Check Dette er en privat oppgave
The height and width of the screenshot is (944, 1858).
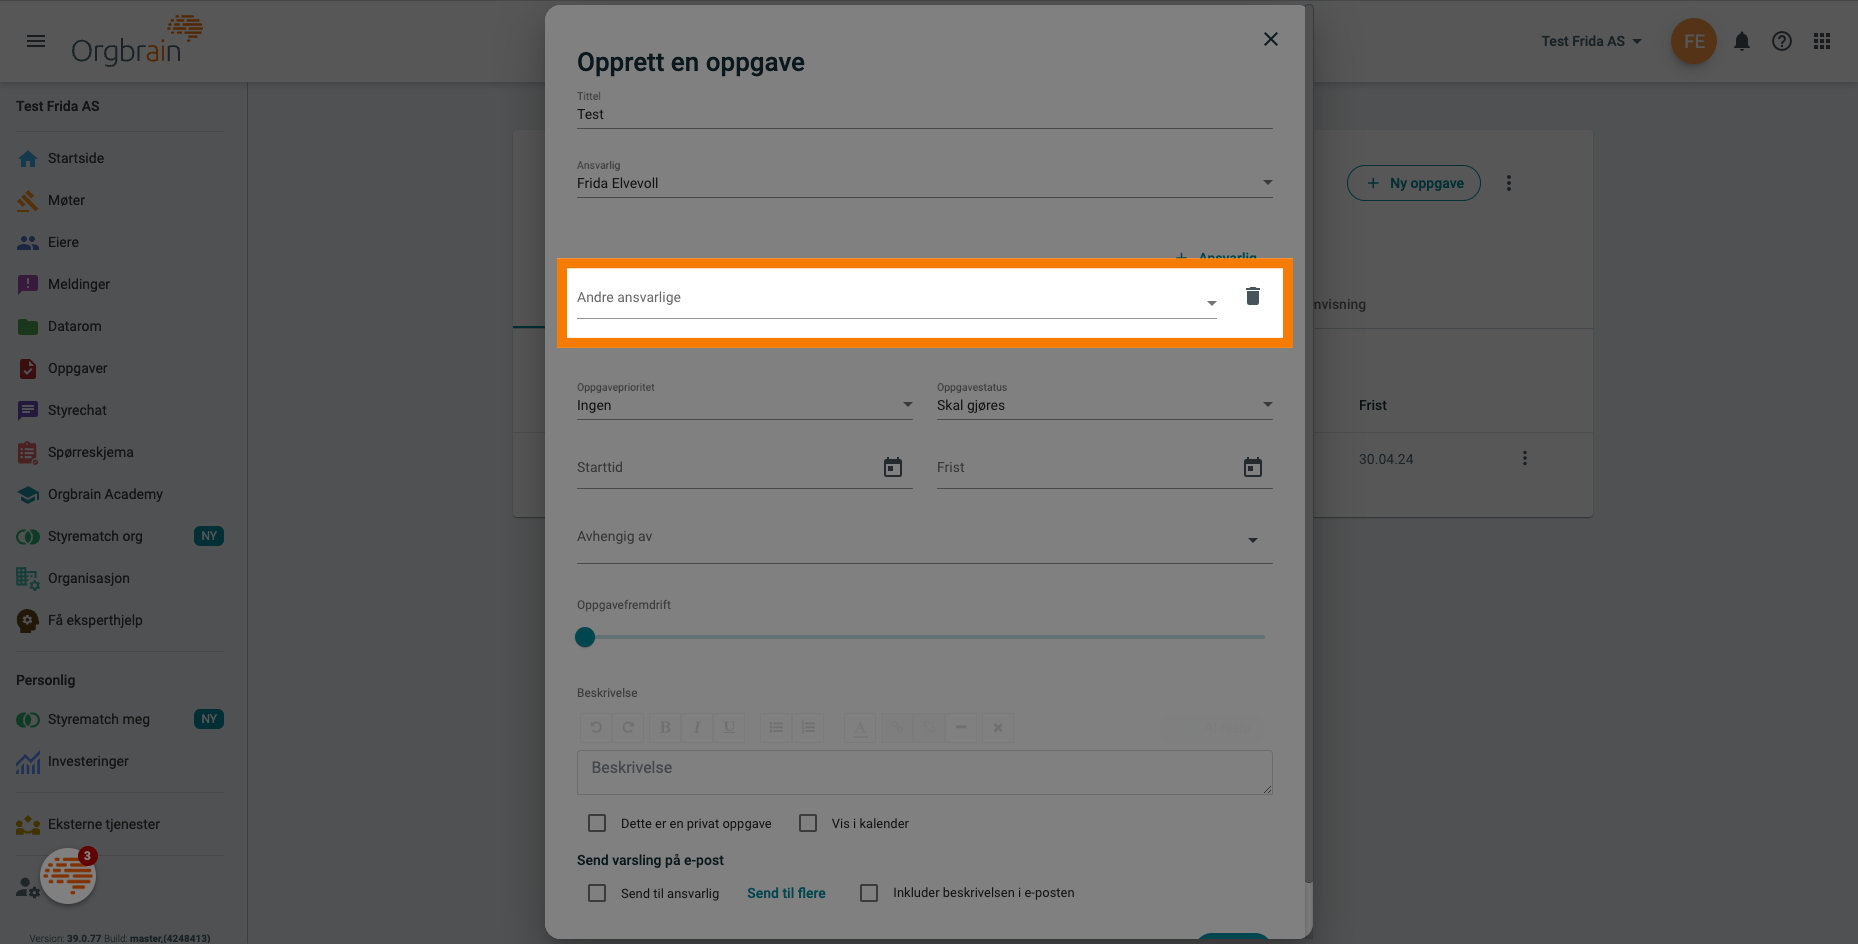click(597, 823)
